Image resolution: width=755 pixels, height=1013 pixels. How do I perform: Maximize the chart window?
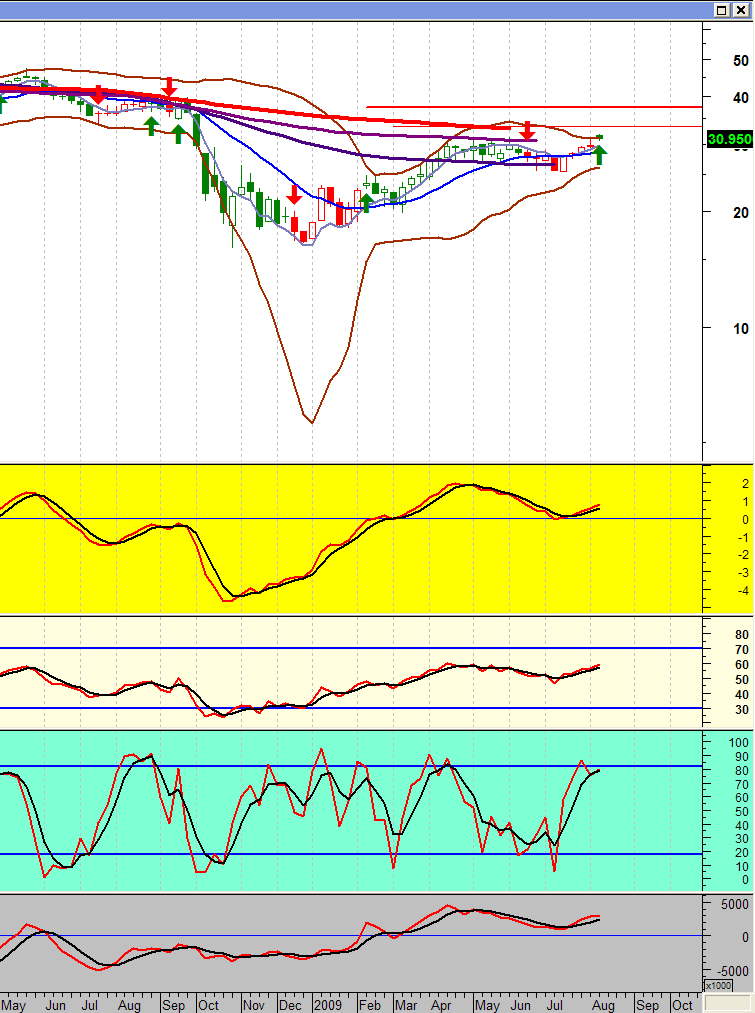[722, 10]
